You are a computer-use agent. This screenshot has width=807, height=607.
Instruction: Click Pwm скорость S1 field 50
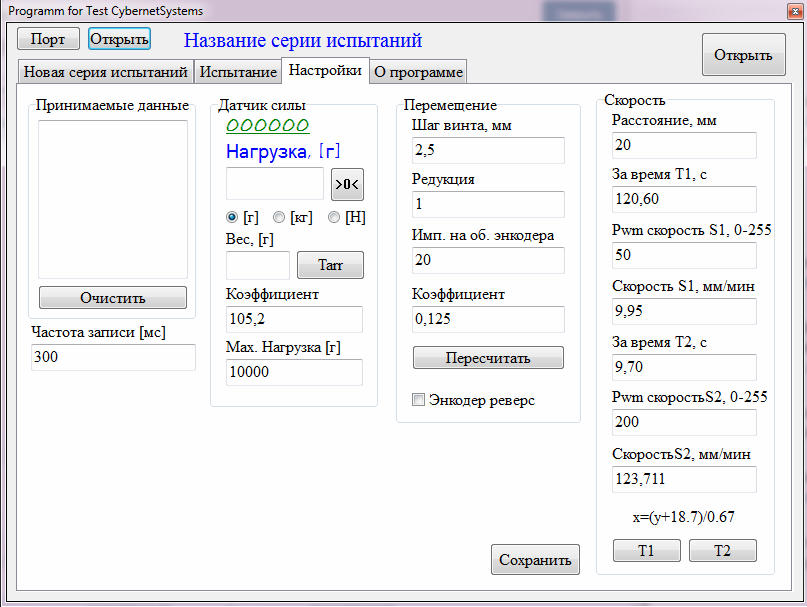tap(685, 255)
